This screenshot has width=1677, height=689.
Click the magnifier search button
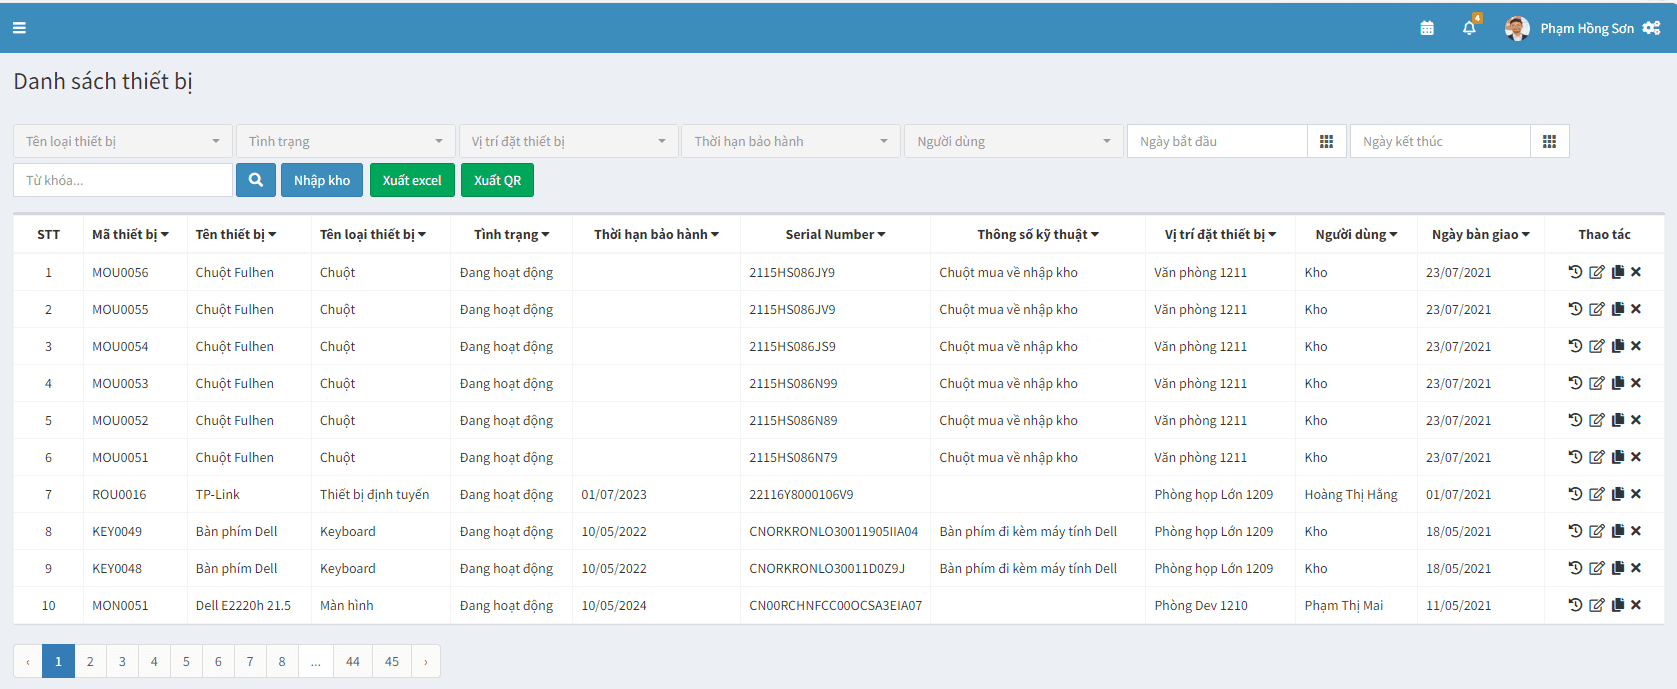pyautogui.click(x=255, y=180)
